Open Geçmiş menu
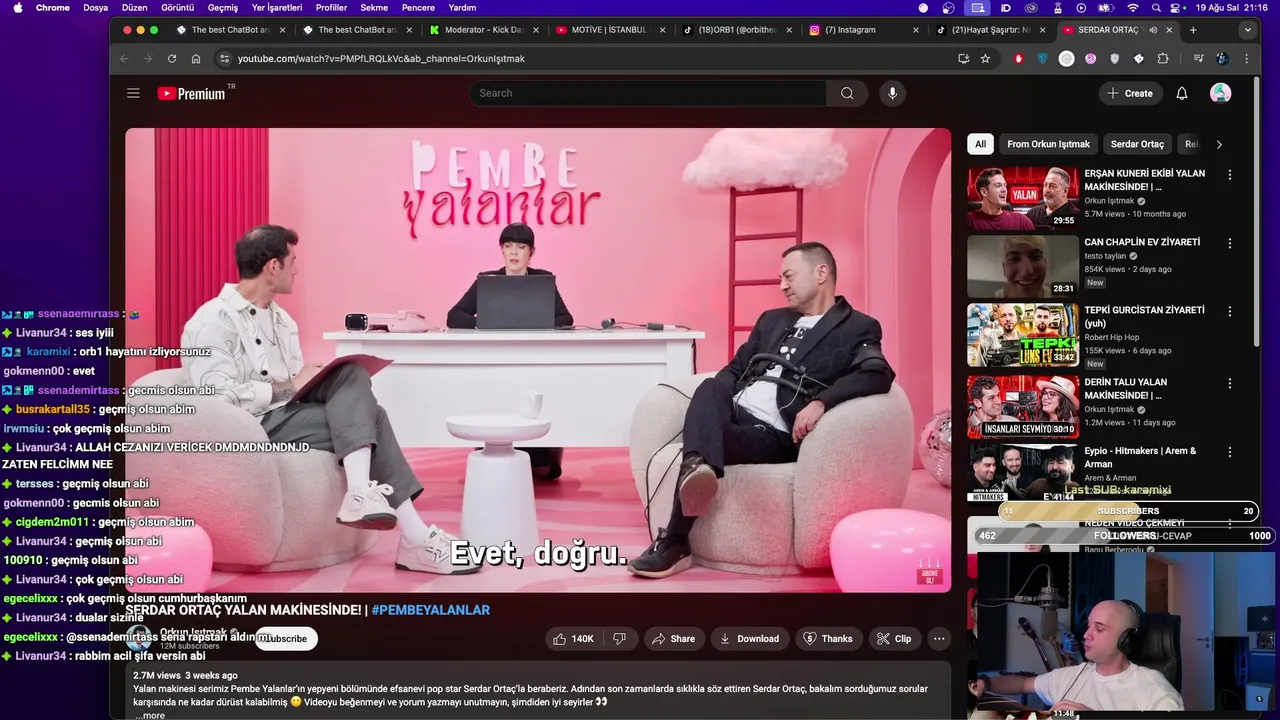 pyautogui.click(x=223, y=7)
